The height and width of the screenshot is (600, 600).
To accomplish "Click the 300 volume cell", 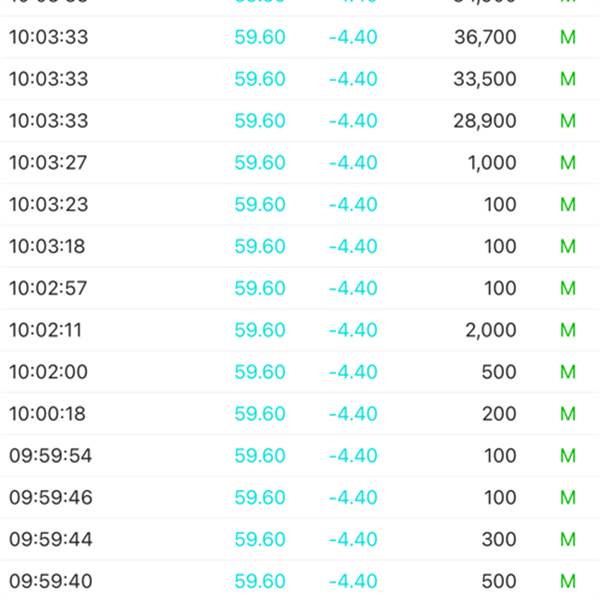I will 499,539.
